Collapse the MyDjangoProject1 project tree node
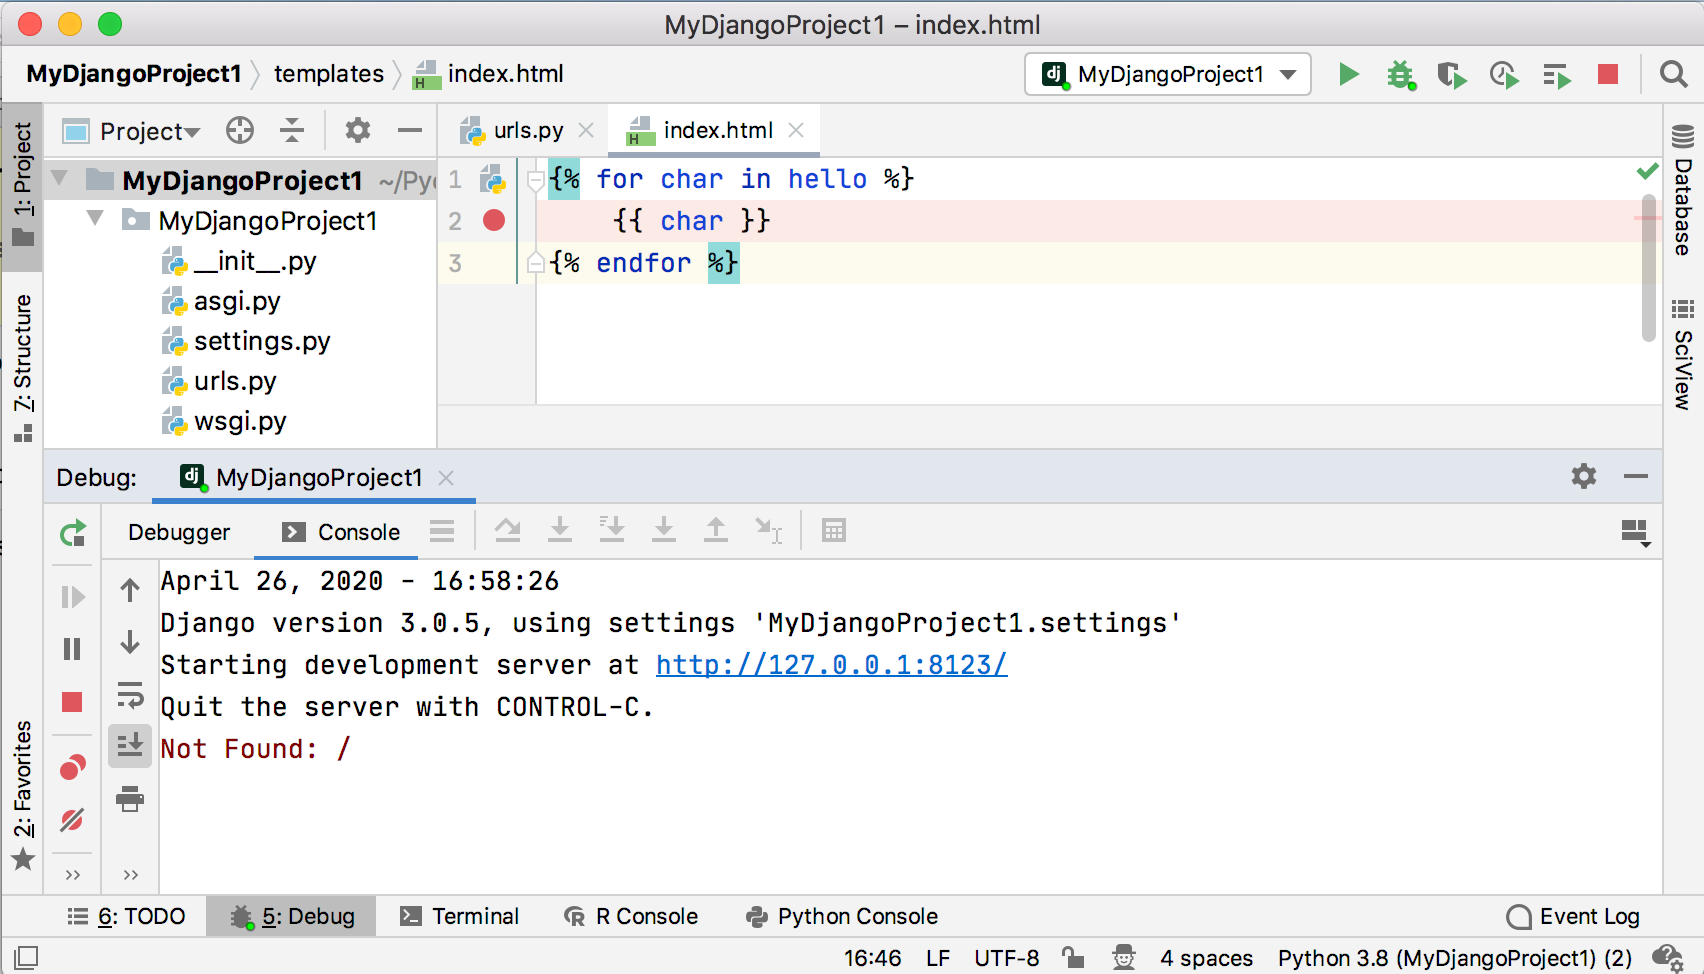Image resolution: width=1704 pixels, height=974 pixels. [x=59, y=180]
